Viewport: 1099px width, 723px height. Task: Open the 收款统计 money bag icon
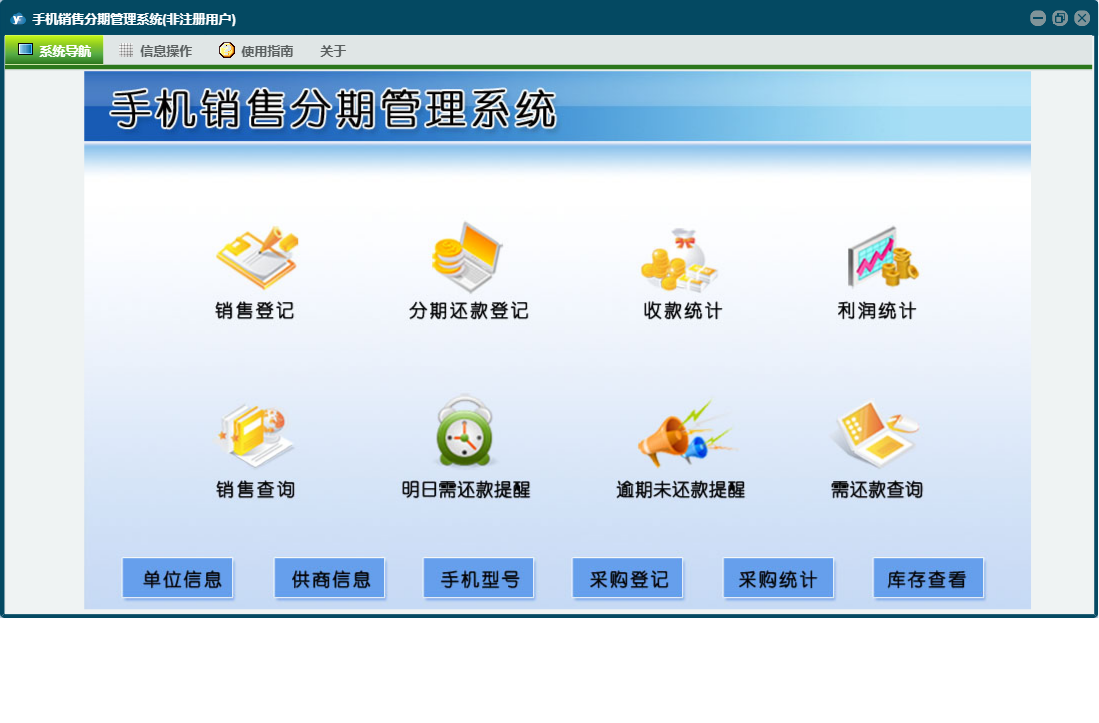pyautogui.click(x=678, y=259)
